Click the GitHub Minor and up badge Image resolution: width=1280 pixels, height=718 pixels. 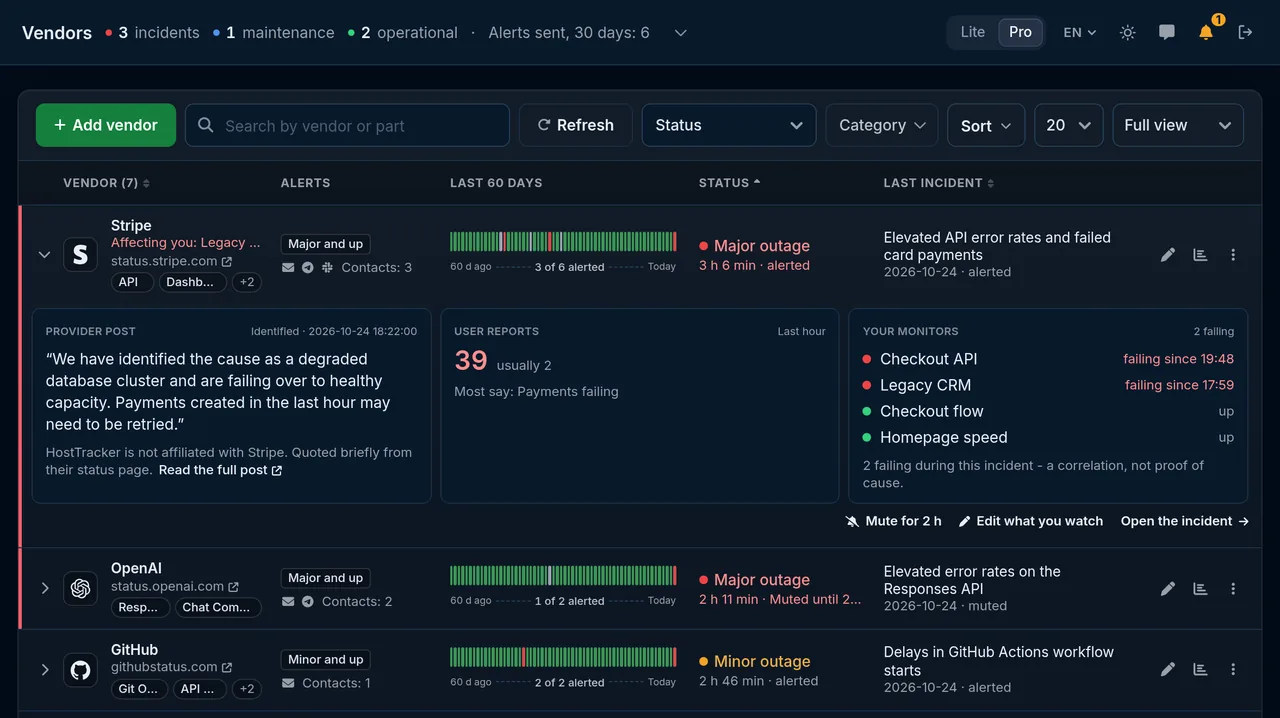point(325,660)
